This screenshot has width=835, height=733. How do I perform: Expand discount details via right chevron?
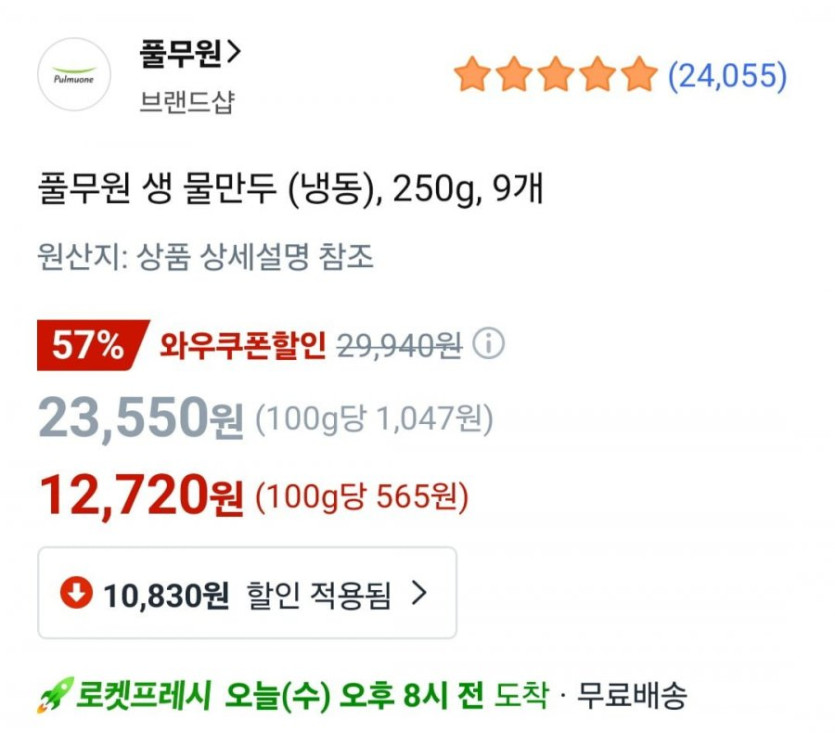[419, 593]
